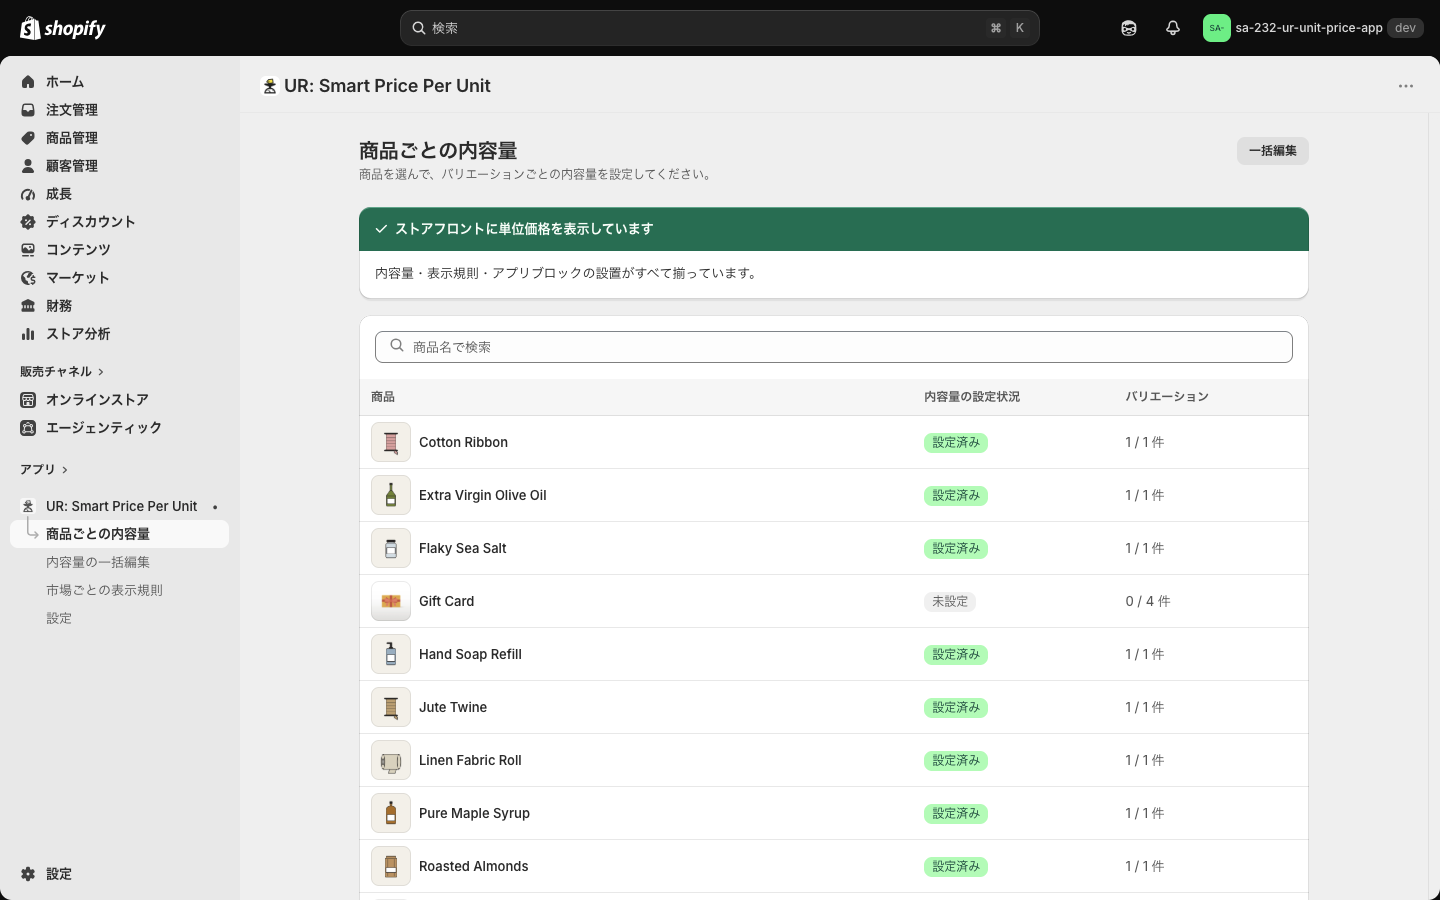Viewport: 1440px width, 900px height.
Task: Click the dev badge in top bar
Action: pos(1405,28)
